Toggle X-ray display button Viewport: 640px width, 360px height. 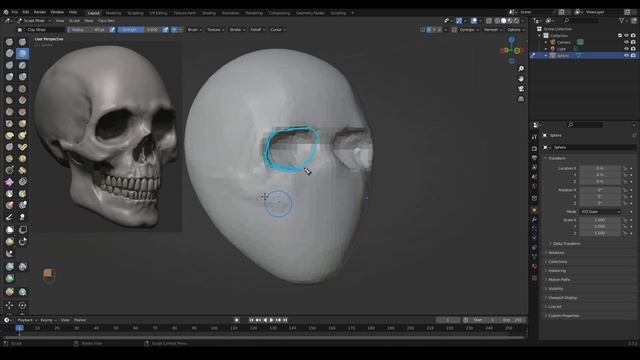point(489,20)
